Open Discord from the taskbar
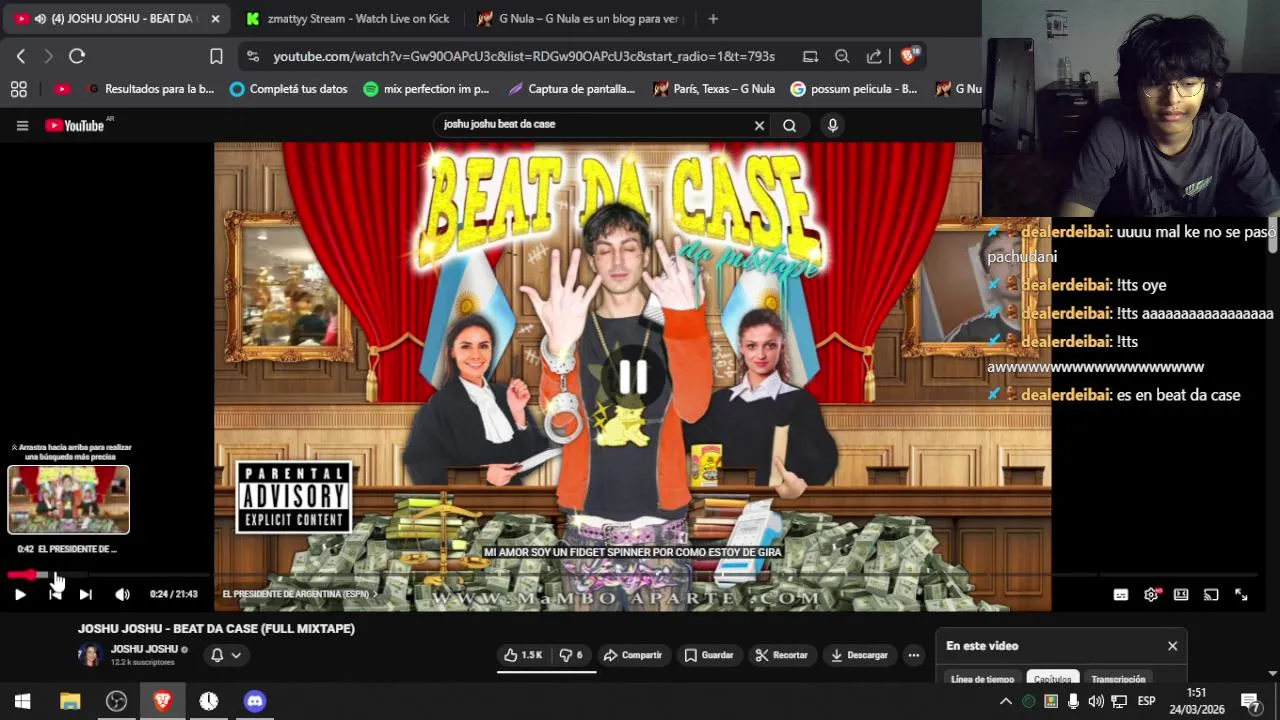Viewport: 1280px width, 720px height. tap(255, 701)
